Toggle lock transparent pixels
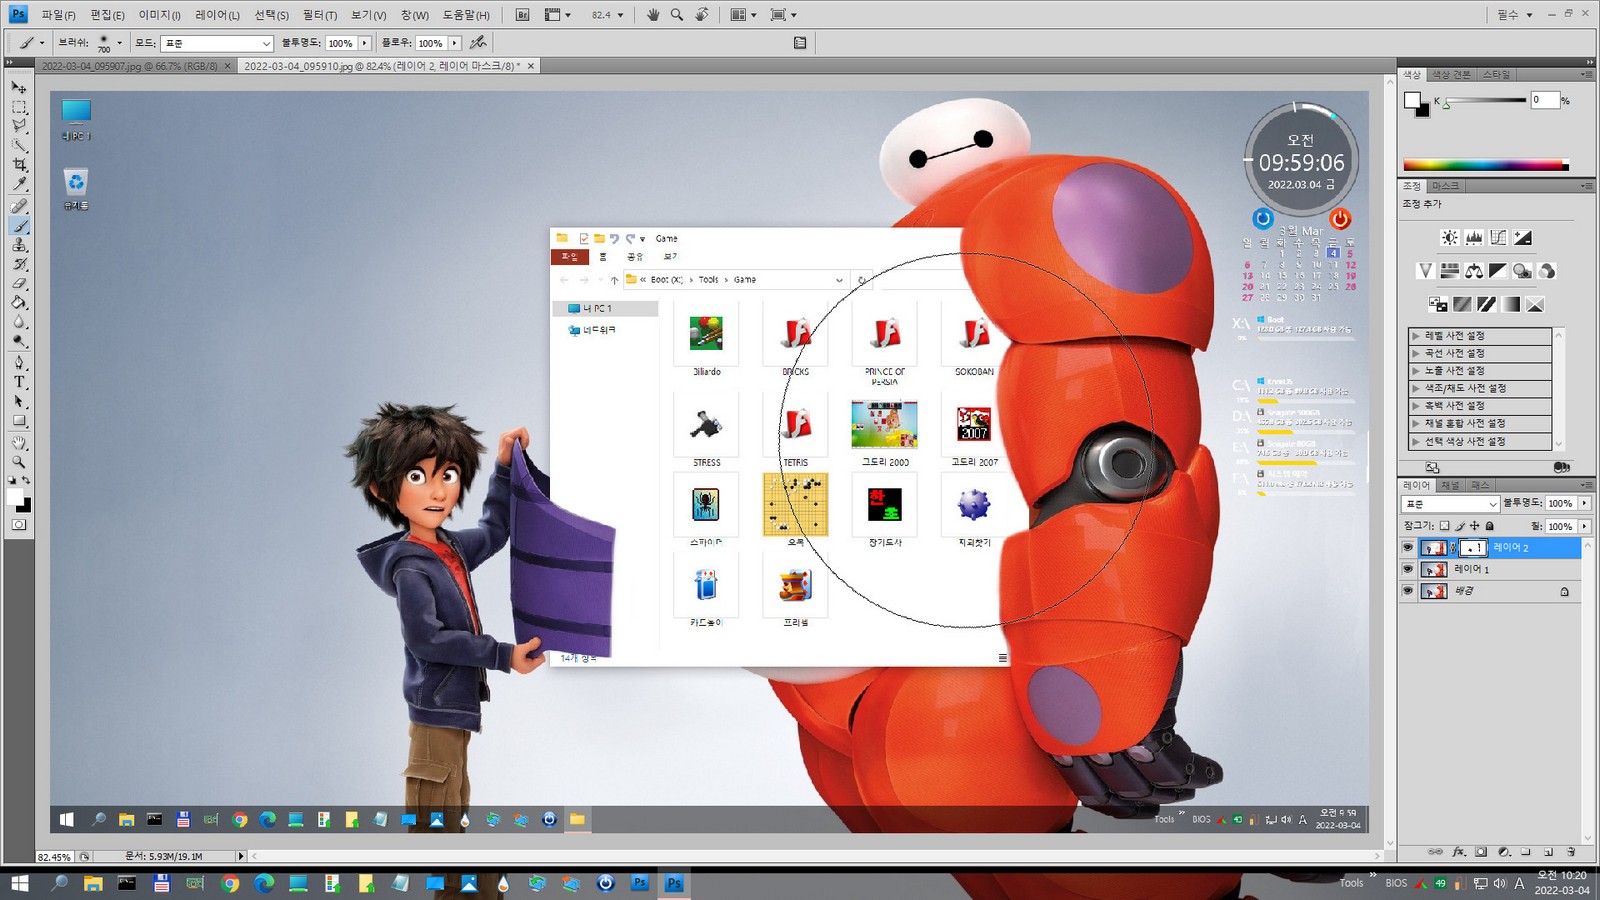This screenshot has width=1600, height=900. coord(1444,526)
